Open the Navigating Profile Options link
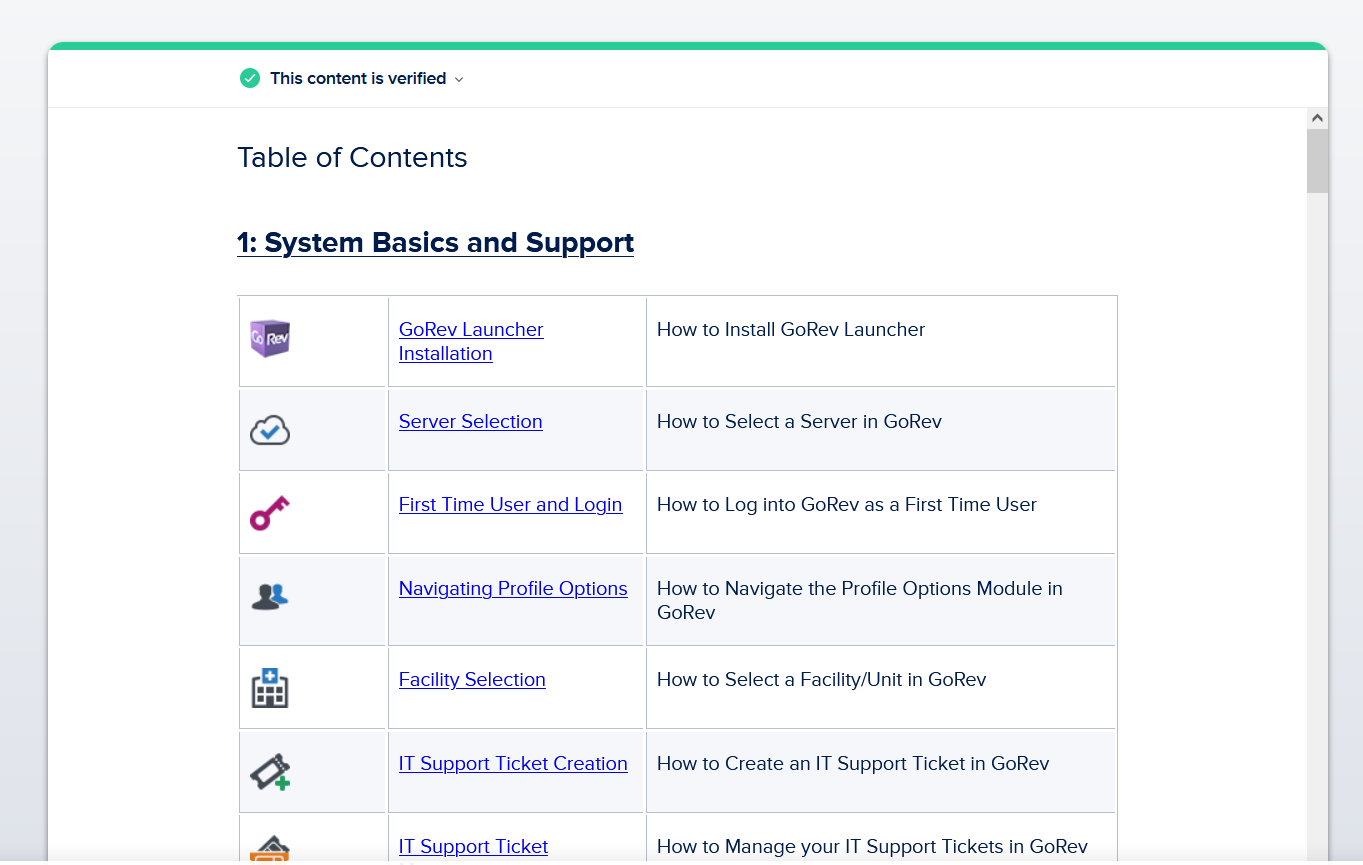Image resolution: width=1363 pixels, height=865 pixels. tap(513, 588)
